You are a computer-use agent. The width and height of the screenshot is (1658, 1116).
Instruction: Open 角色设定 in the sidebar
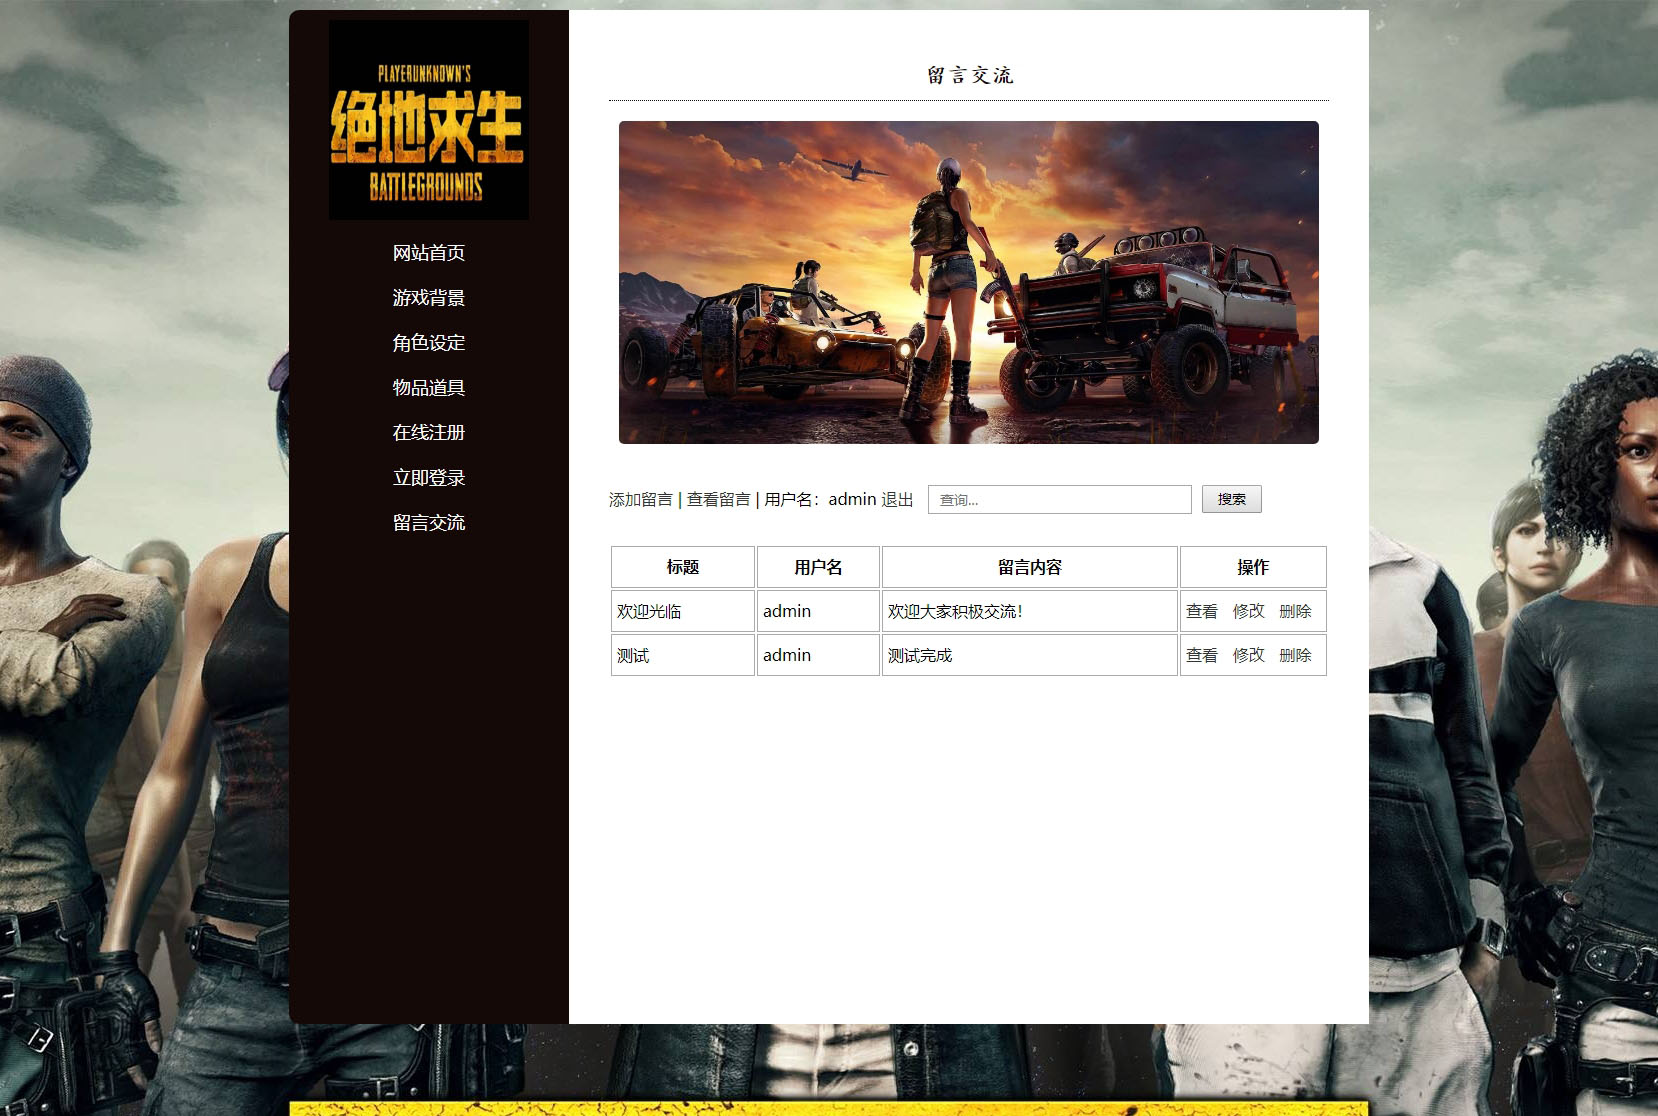pyautogui.click(x=429, y=343)
